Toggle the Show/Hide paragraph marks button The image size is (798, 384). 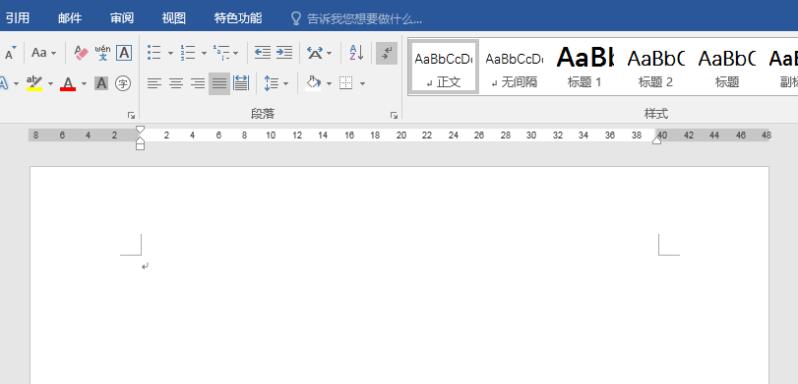(387, 53)
